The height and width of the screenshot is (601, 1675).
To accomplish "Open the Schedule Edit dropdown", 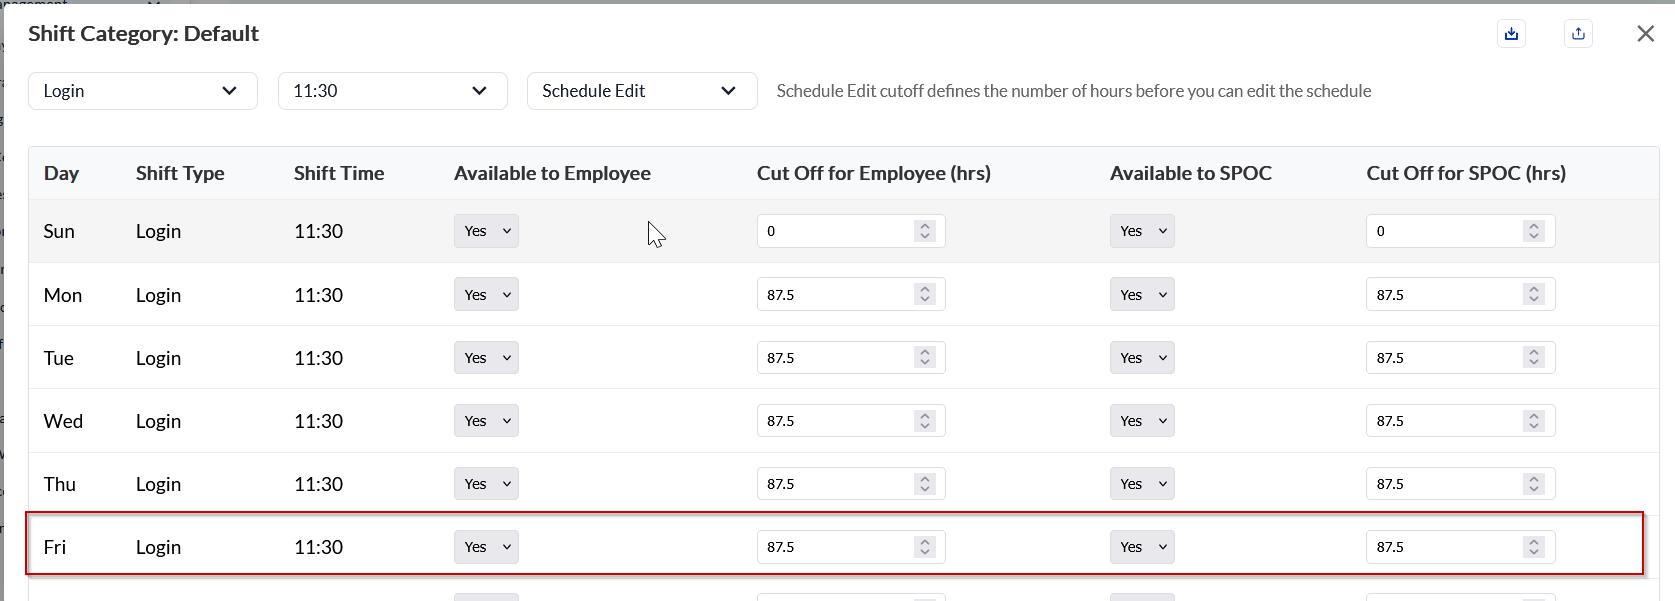I will (x=641, y=91).
